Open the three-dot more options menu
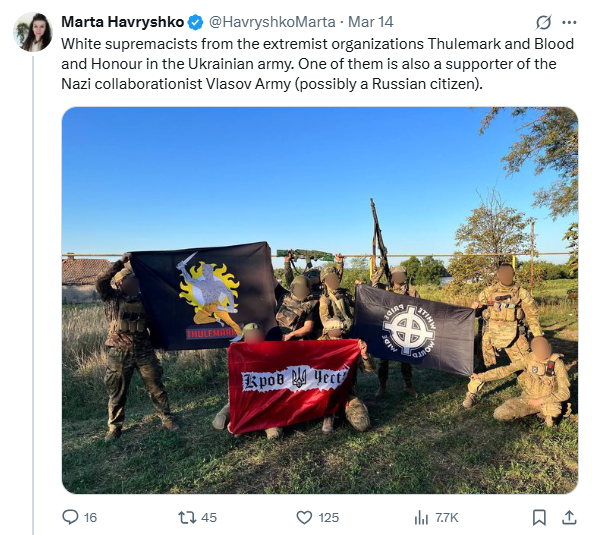This screenshot has width=592, height=535. click(x=569, y=23)
